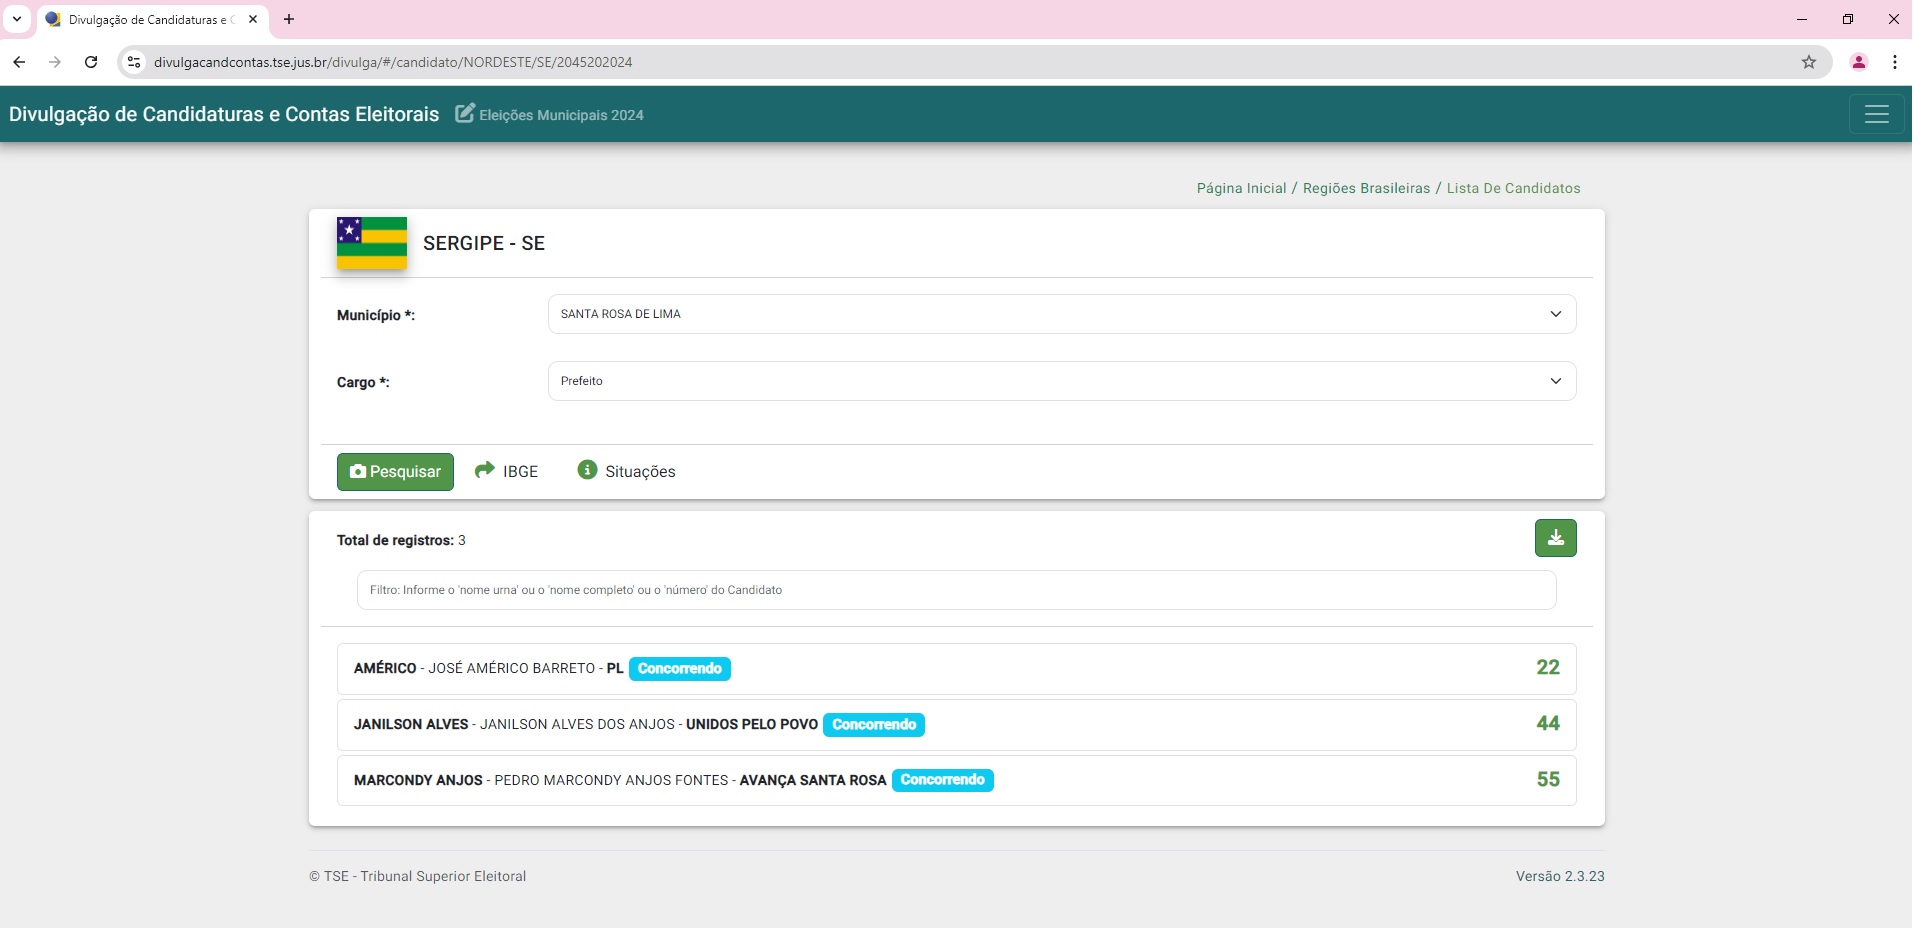Click Total de registros: 3 text
Image resolution: width=1914 pixels, height=928 pixels.
pyautogui.click(x=401, y=540)
